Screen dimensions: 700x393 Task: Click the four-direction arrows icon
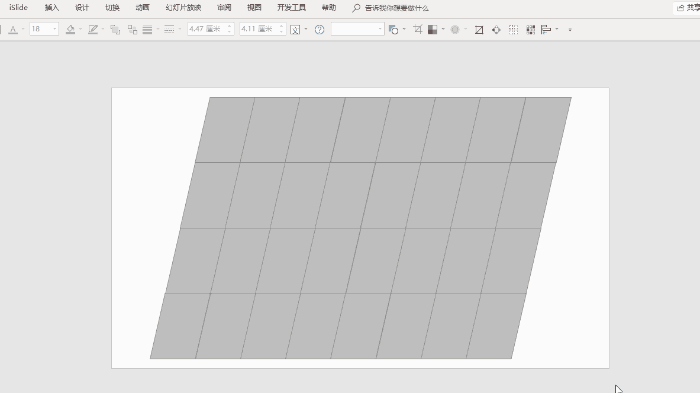496,30
